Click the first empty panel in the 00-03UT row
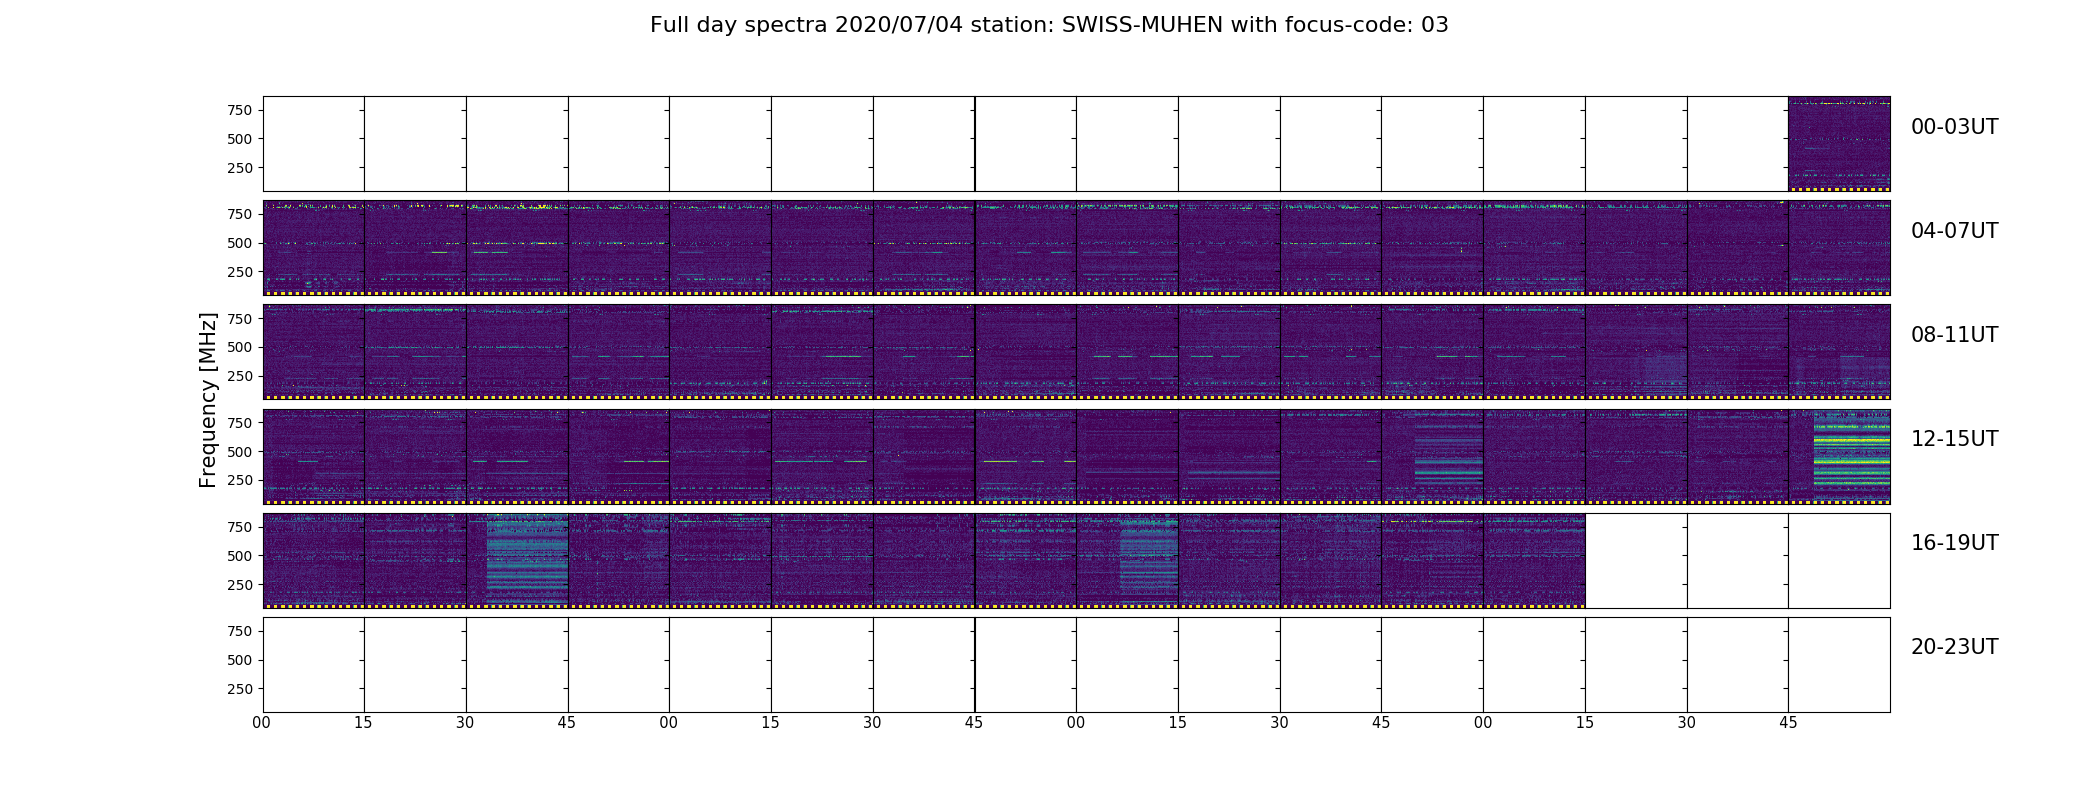The width and height of the screenshot is (2100, 800). [x=314, y=144]
